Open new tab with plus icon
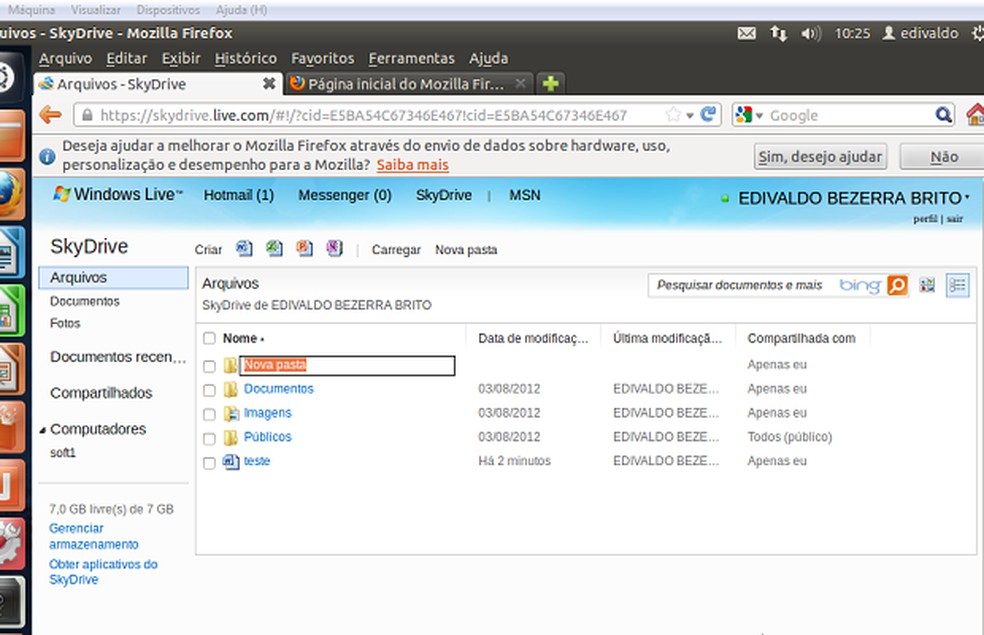Image resolution: width=984 pixels, height=635 pixels. point(550,83)
